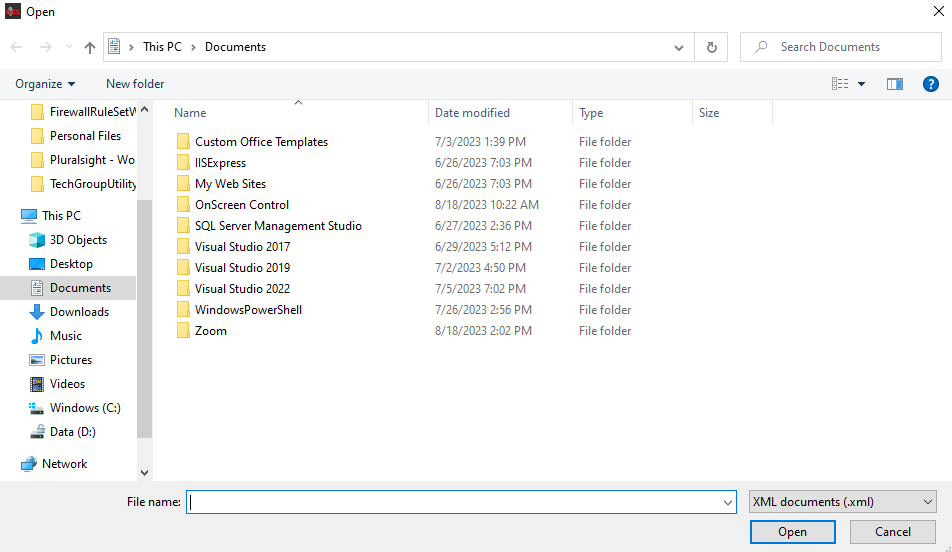The width and height of the screenshot is (952, 552).
Task: Open the Organize menu
Action: click(x=45, y=84)
